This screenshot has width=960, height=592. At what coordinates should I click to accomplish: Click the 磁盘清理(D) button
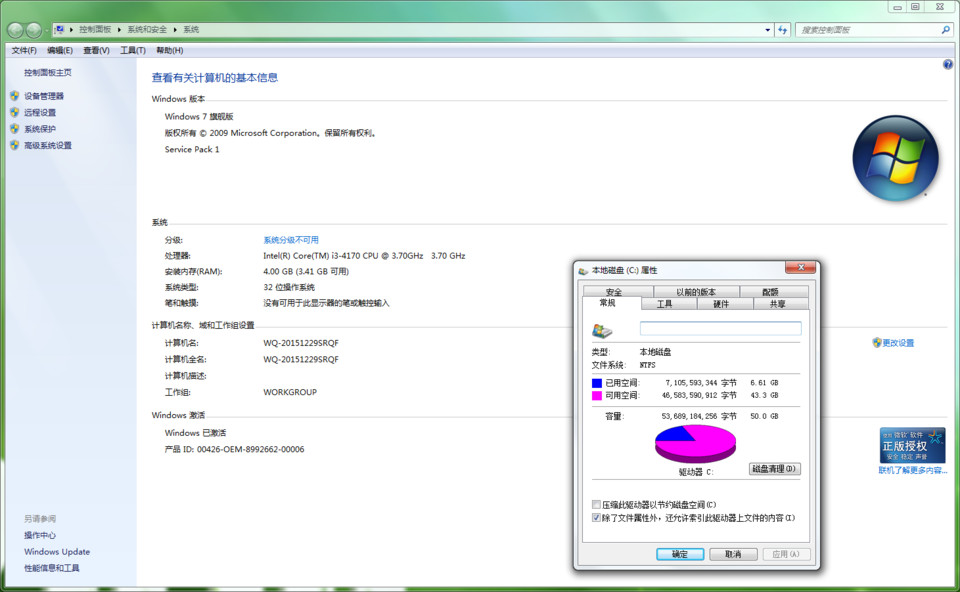coord(774,469)
